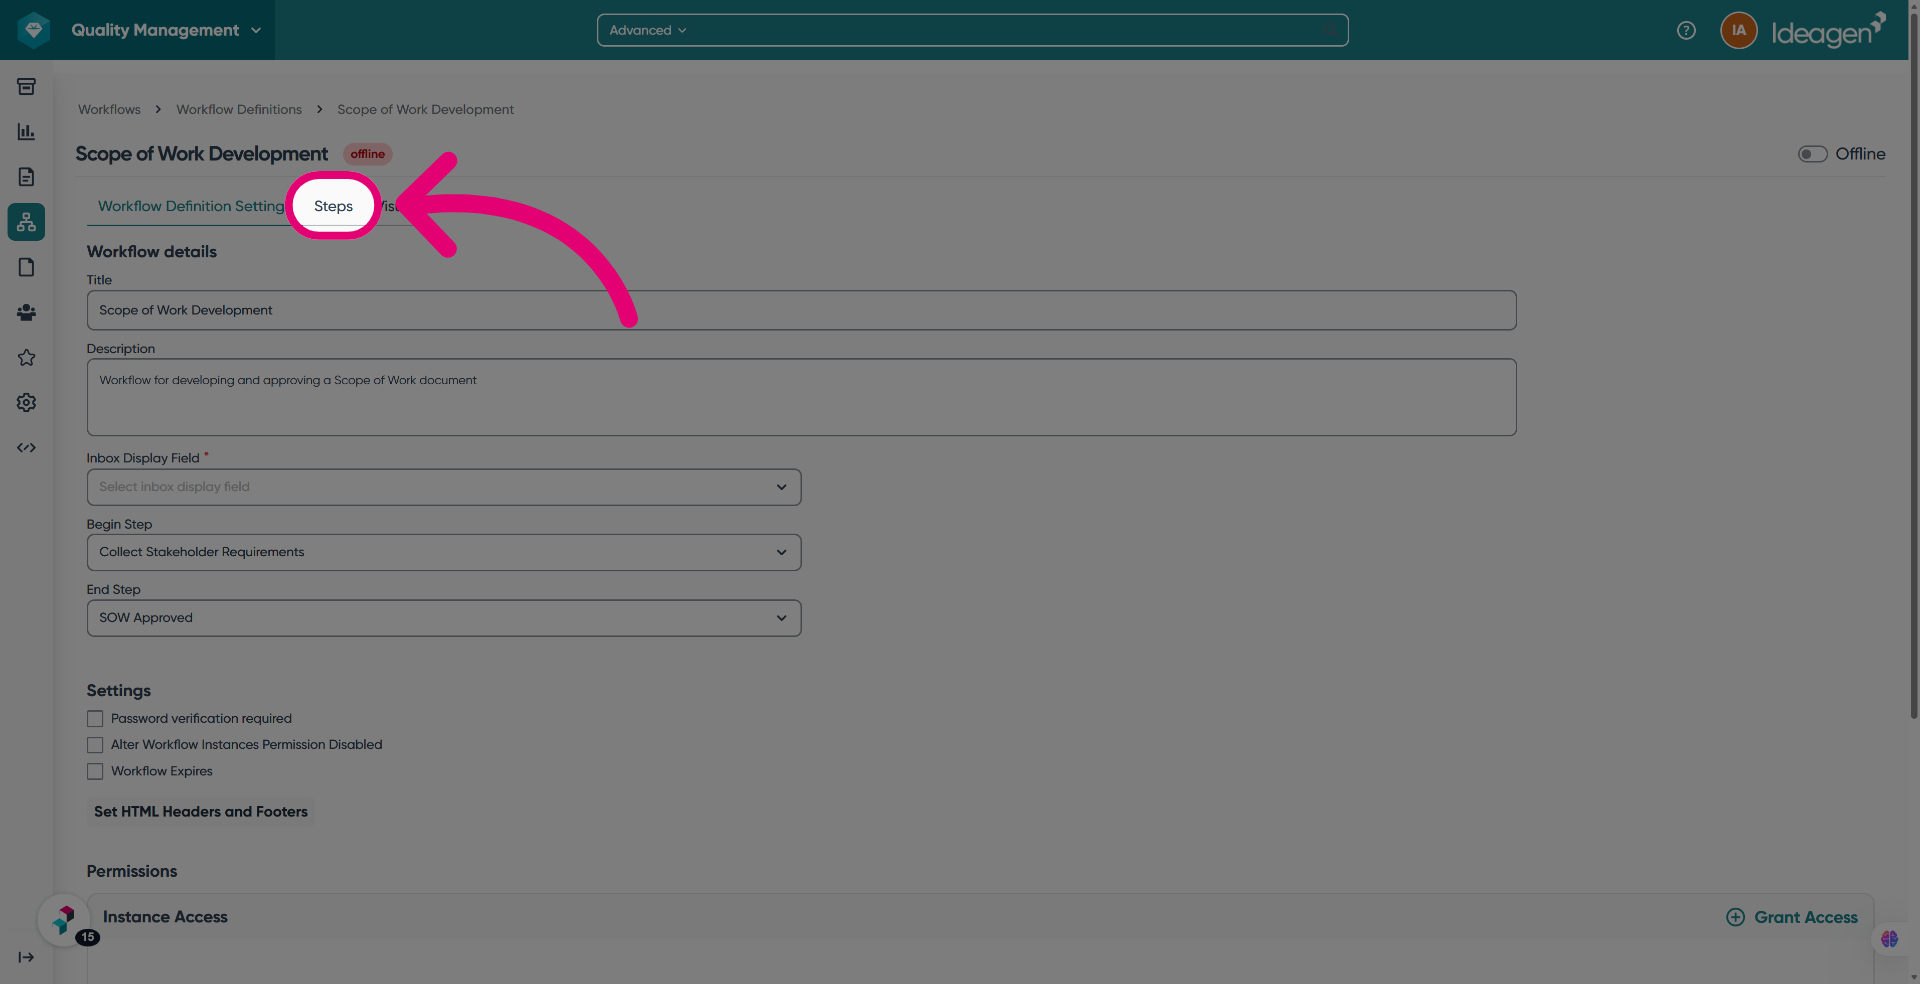Open the star favorites sidebar icon
This screenshot has width=1920, height=984.
pos(27,358)
